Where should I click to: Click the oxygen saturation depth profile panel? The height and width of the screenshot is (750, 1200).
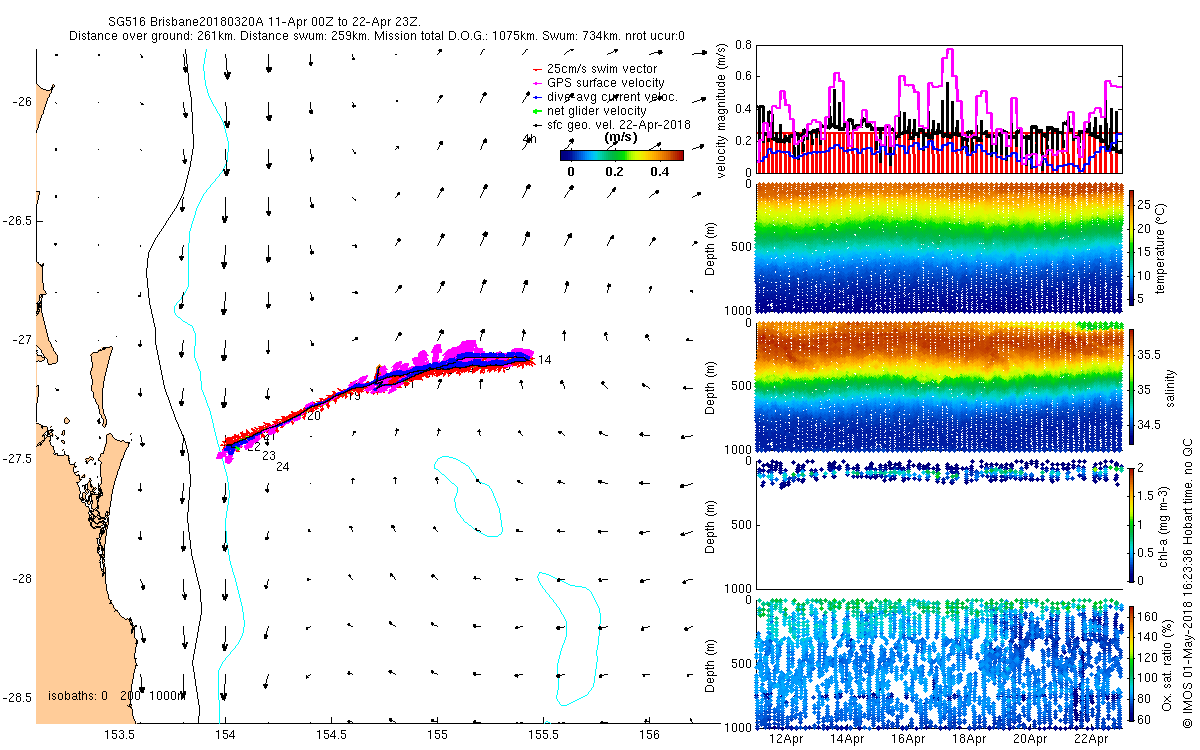coord(940,662)
